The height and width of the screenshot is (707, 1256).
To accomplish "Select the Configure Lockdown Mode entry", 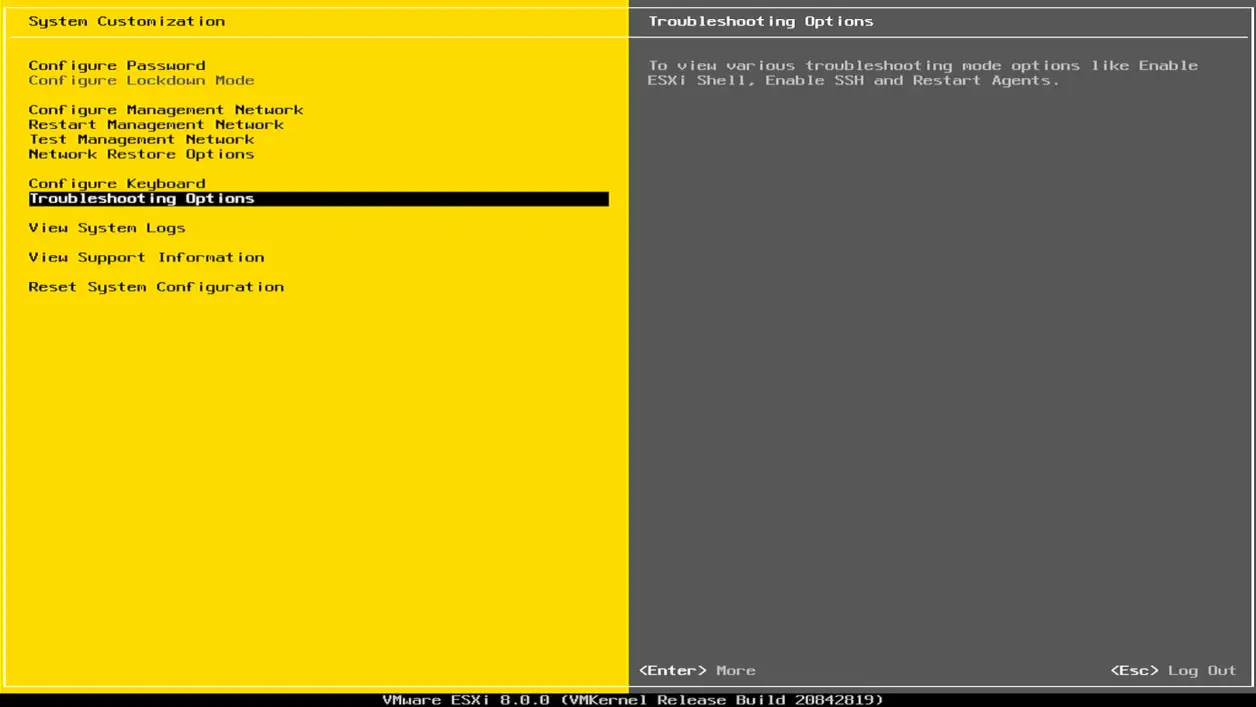I will tap(141, 80).
